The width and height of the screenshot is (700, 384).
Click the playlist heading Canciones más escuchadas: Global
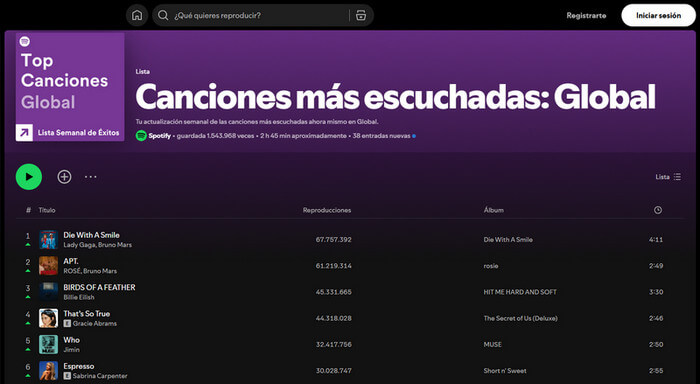pos(396,97)
